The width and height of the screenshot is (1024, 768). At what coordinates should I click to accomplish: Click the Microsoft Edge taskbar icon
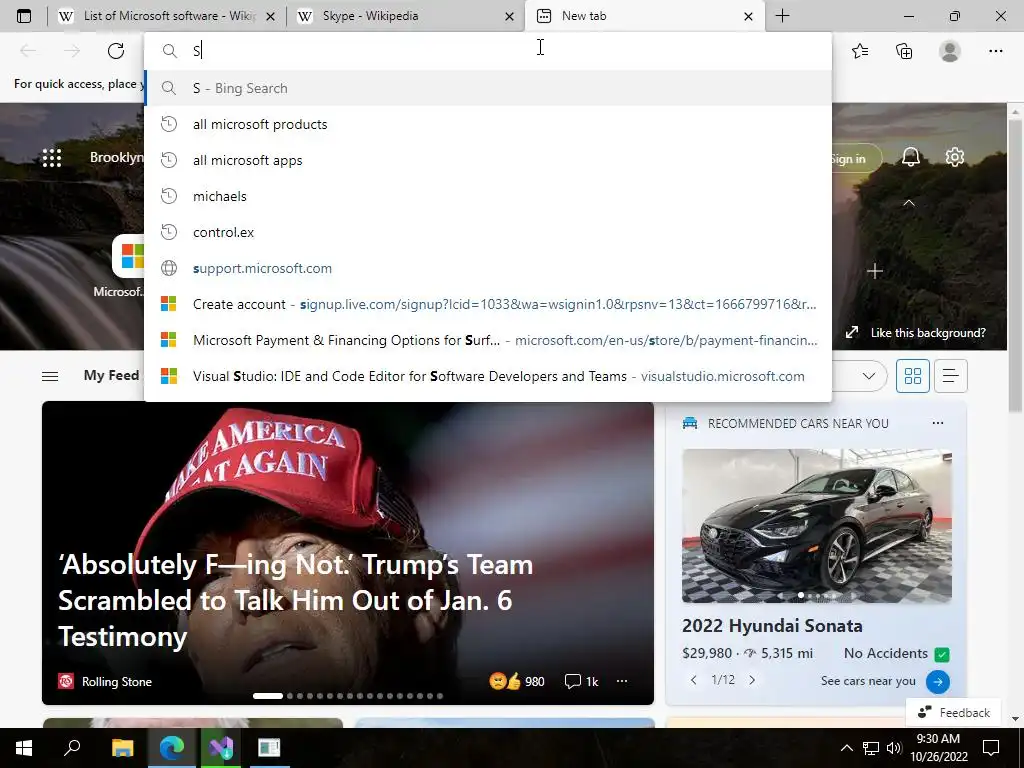(x=172, y=748)
